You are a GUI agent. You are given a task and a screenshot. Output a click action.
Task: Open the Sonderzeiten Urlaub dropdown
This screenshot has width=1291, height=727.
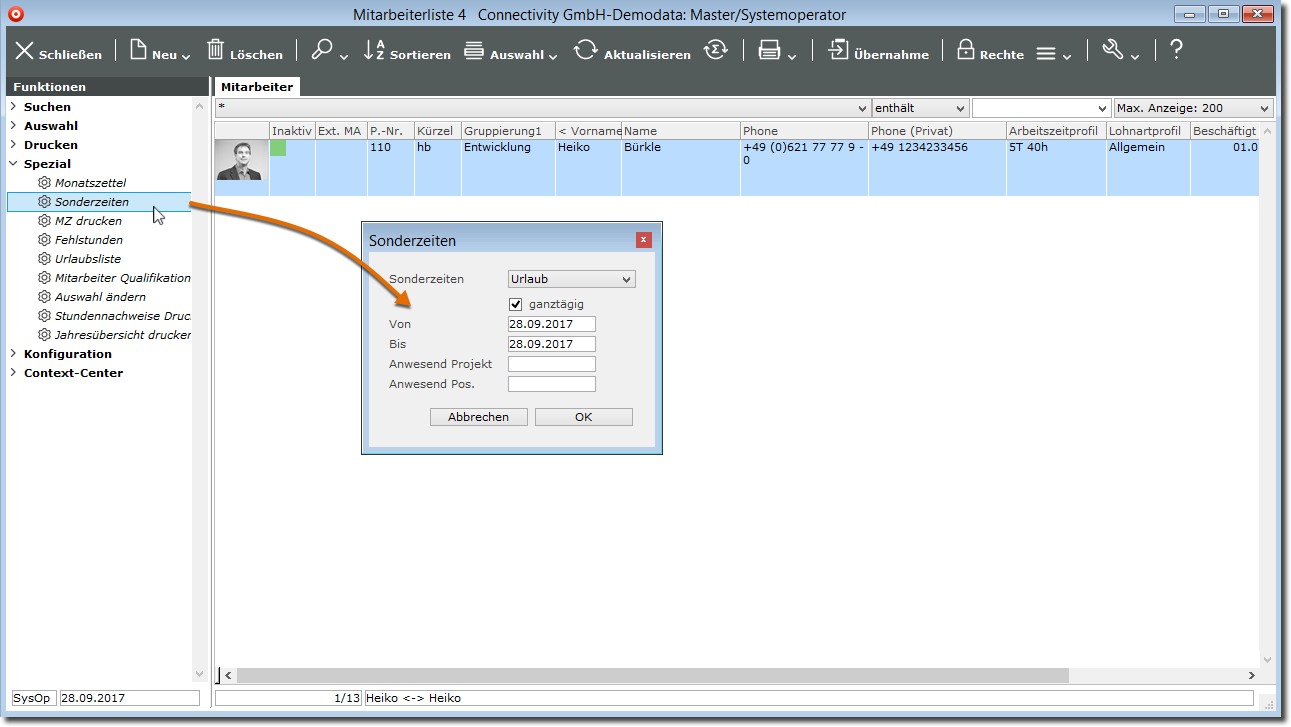[571, 279]
